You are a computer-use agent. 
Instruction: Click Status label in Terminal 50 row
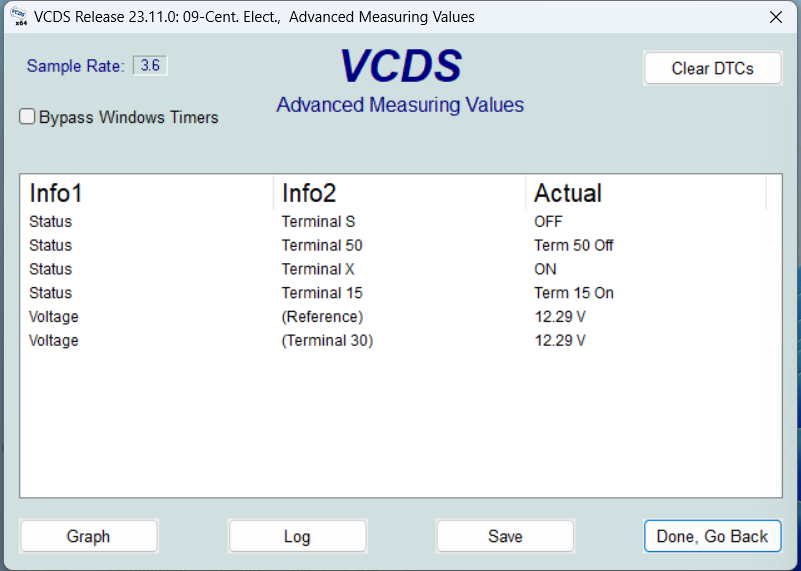(51, 246)
